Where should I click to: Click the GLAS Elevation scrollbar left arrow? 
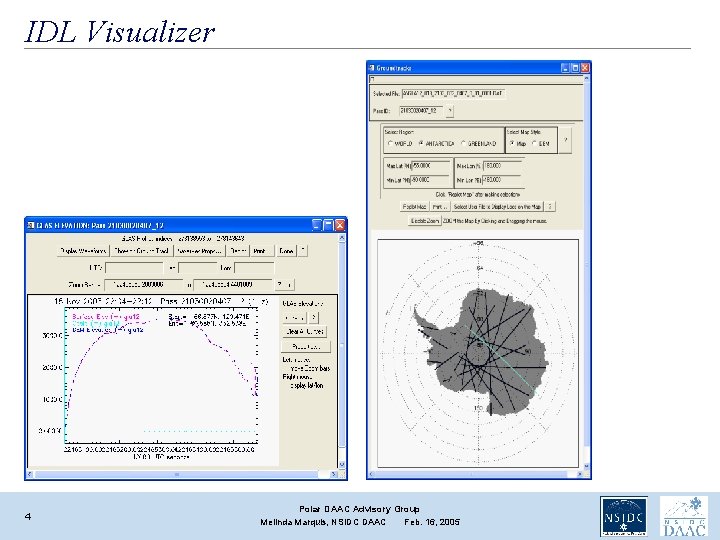pyautogui.click(x=30, y=474)
